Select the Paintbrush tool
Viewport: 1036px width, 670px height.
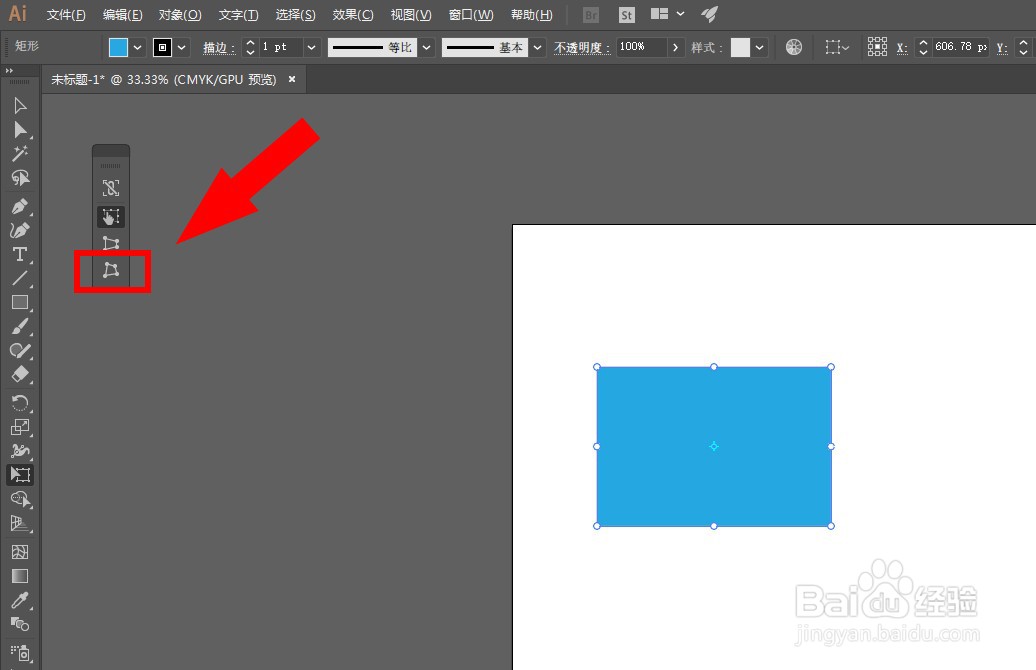click(20, 326)
